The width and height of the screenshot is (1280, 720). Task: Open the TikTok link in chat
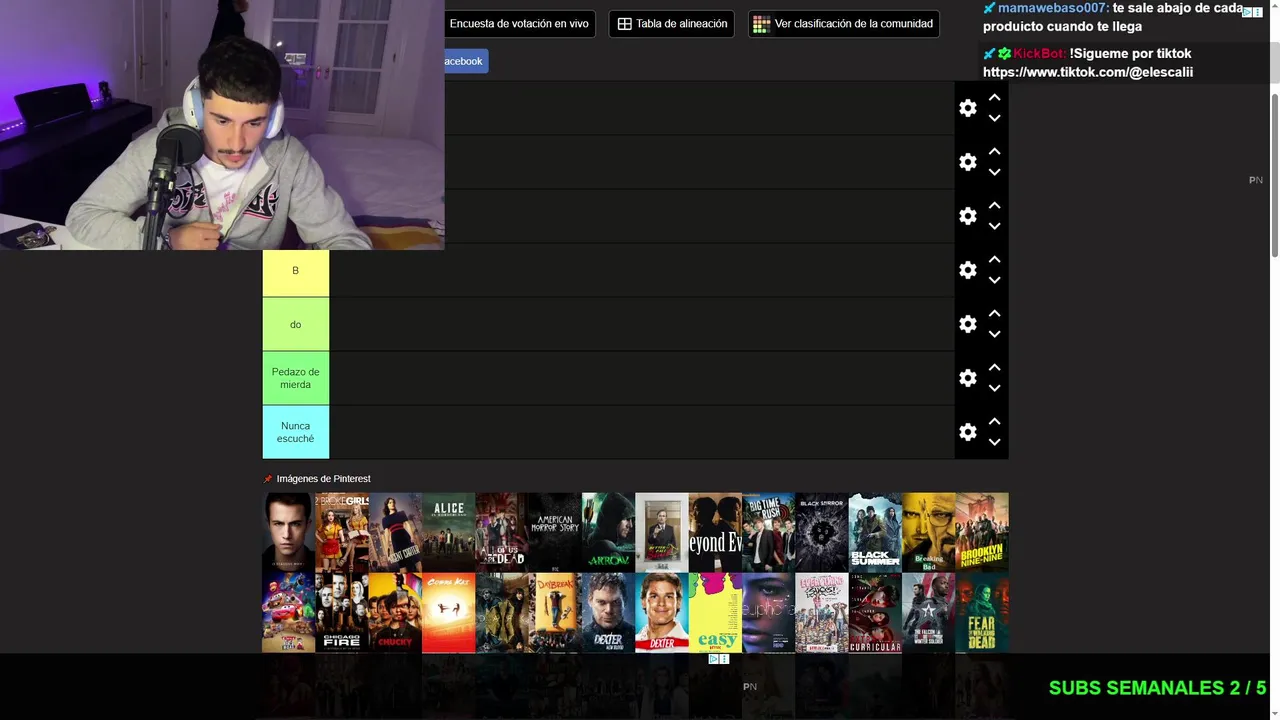(x=1088, y=72)
